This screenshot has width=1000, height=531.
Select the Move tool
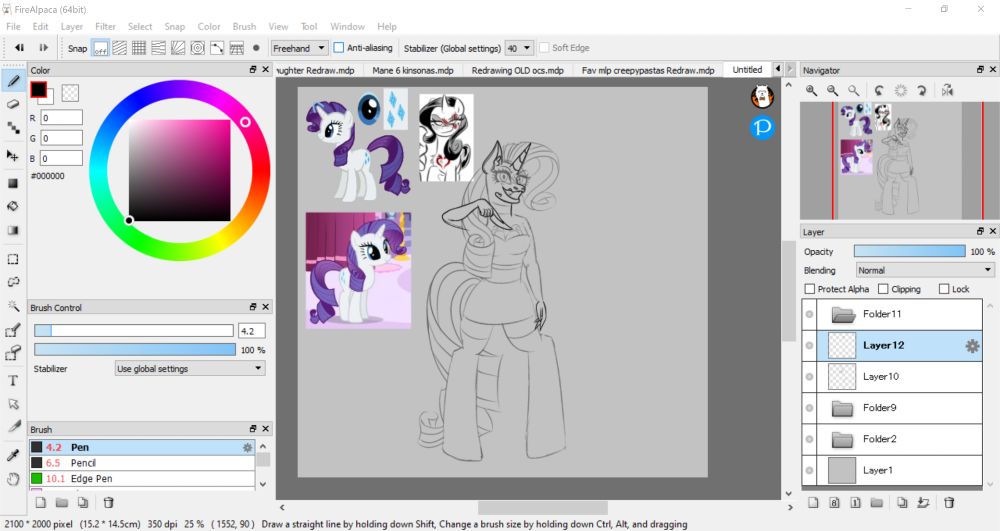point(13,156)
